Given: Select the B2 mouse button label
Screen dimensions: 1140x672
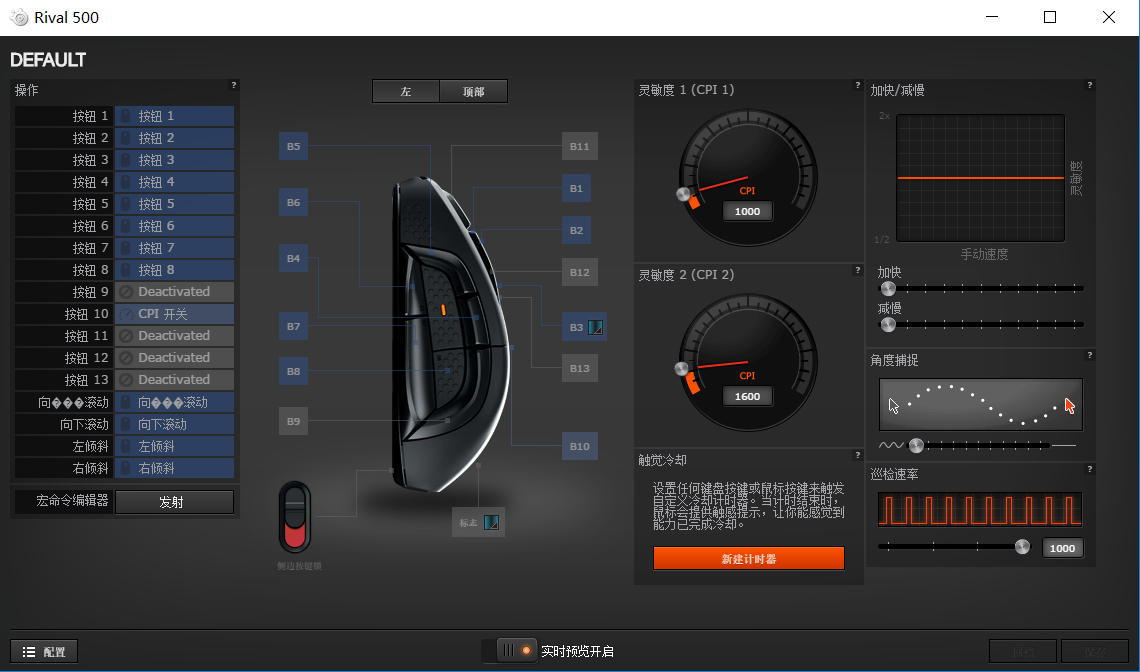Looking at the screenshot, I should pos(576,231).
